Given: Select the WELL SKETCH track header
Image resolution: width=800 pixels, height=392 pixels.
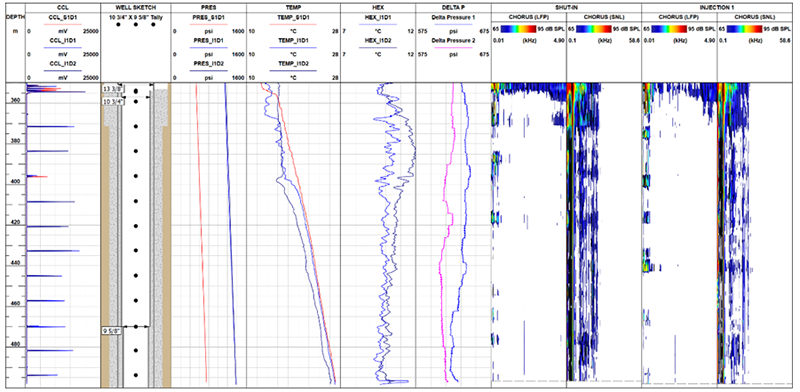Looking at the screenshot, I should click(136, 8).
